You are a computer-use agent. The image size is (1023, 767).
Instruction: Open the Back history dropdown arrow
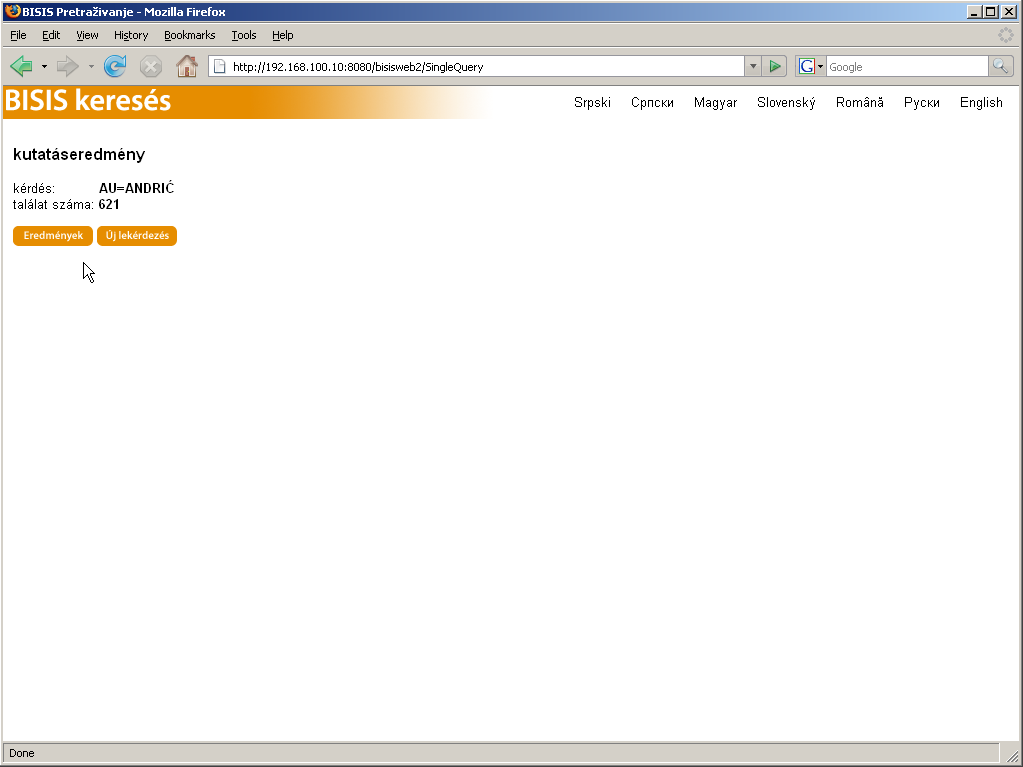[44, 67]
